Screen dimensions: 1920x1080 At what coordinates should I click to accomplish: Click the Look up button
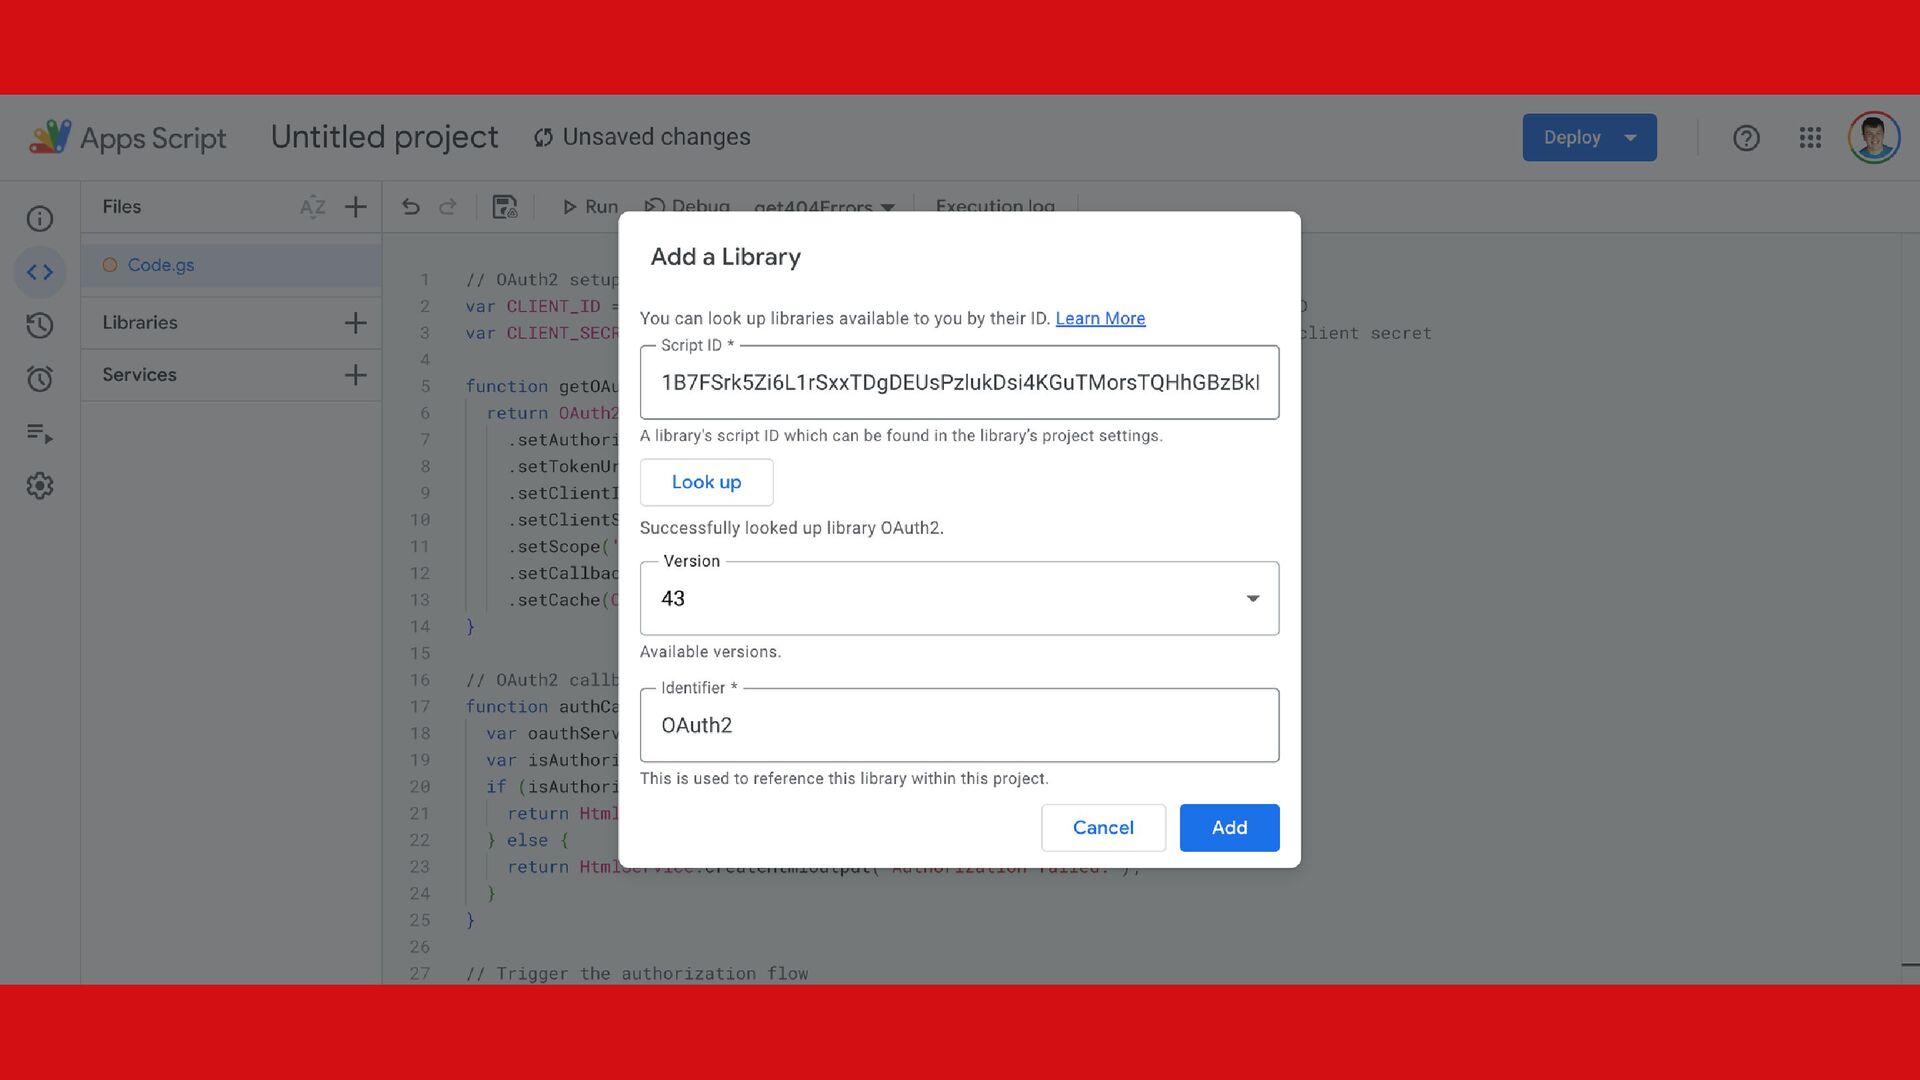pyautogui.click(x=706, y=482)
